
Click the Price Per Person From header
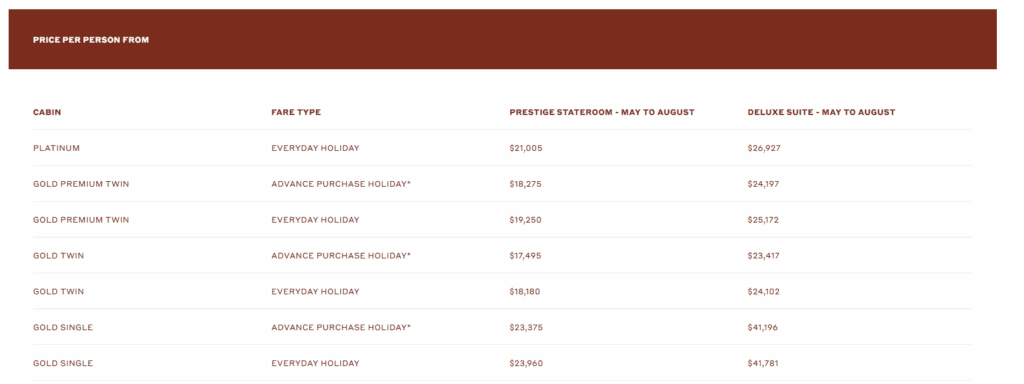point(91,40)
